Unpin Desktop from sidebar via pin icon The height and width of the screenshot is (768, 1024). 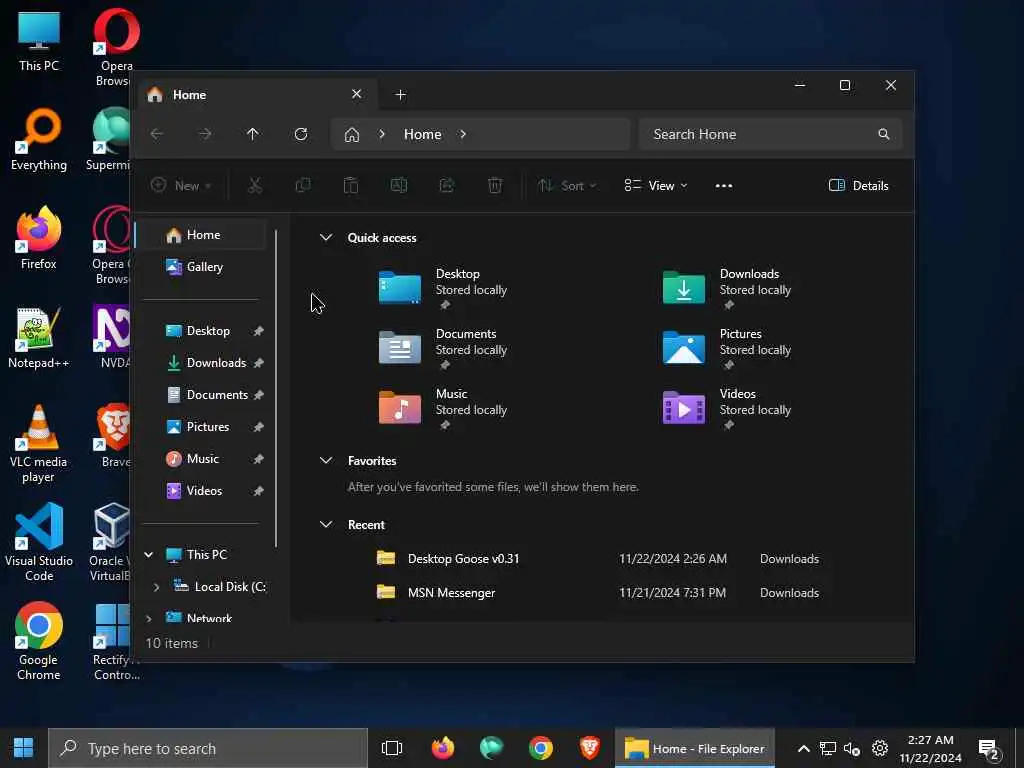(x=259, y=331)
